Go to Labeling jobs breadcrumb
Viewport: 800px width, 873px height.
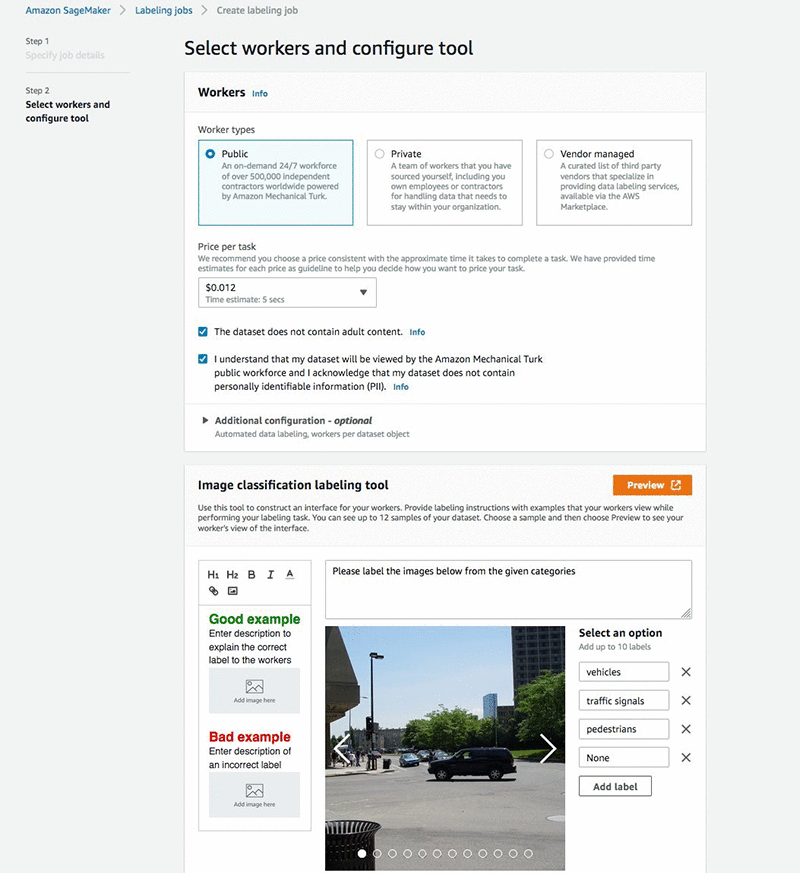click(164, 10)
